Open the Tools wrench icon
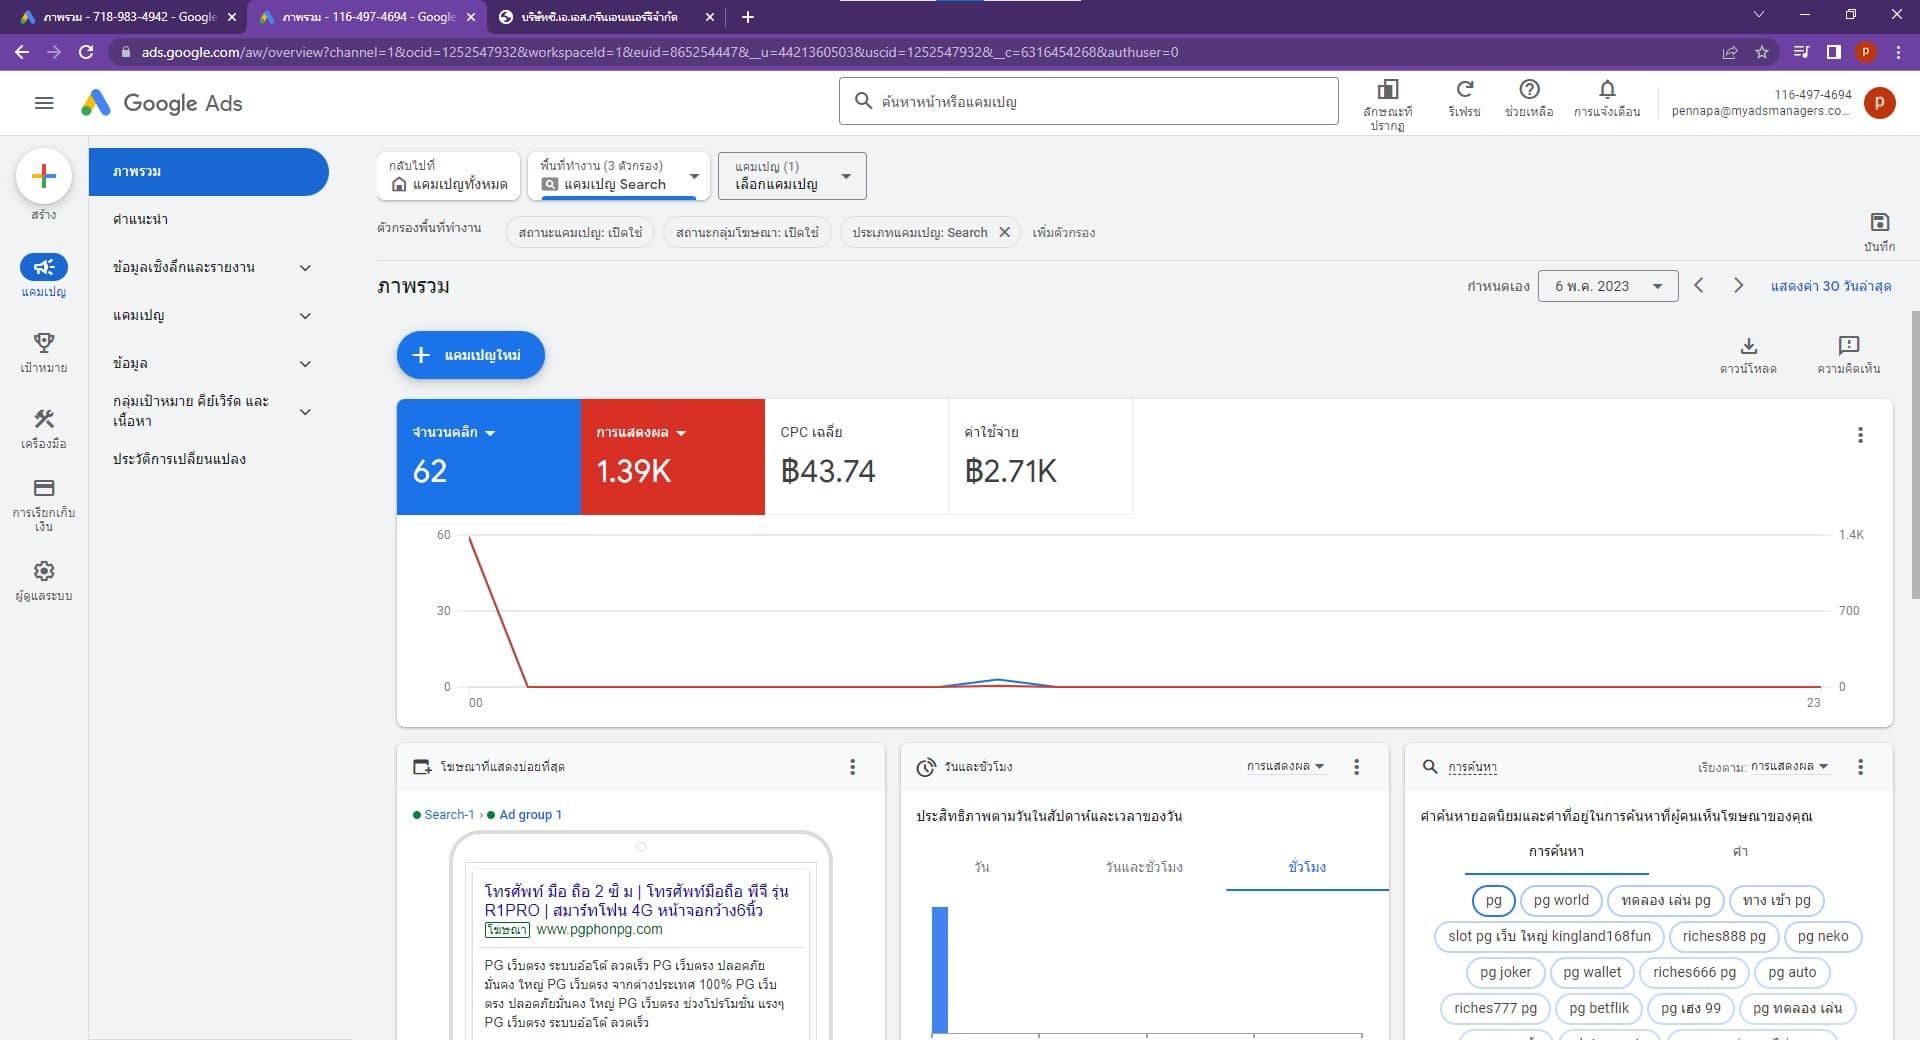1920x1040 pixels. click(x=43, y=419)
